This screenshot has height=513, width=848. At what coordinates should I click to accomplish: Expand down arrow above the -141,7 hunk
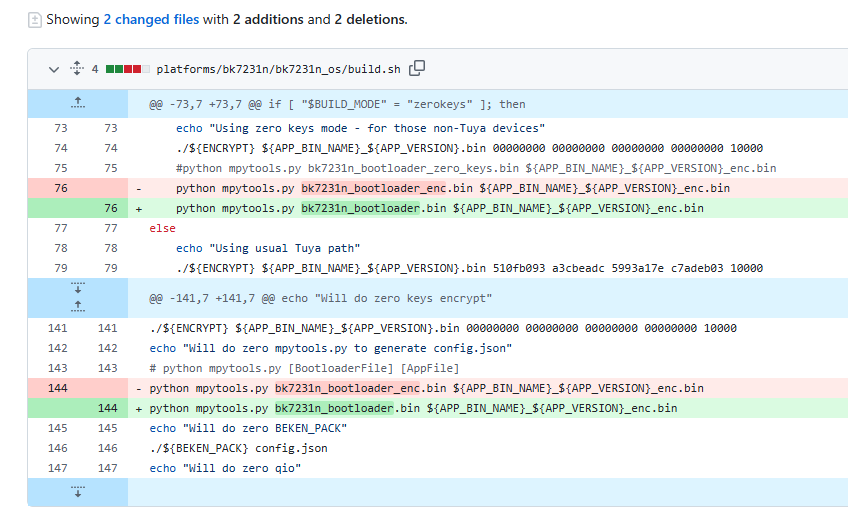pos(78,290)
